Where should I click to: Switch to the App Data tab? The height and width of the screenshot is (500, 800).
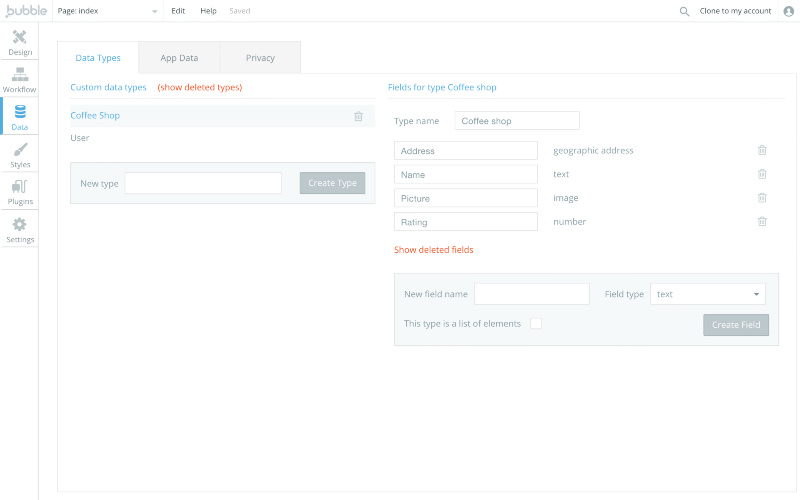(179, 58)
